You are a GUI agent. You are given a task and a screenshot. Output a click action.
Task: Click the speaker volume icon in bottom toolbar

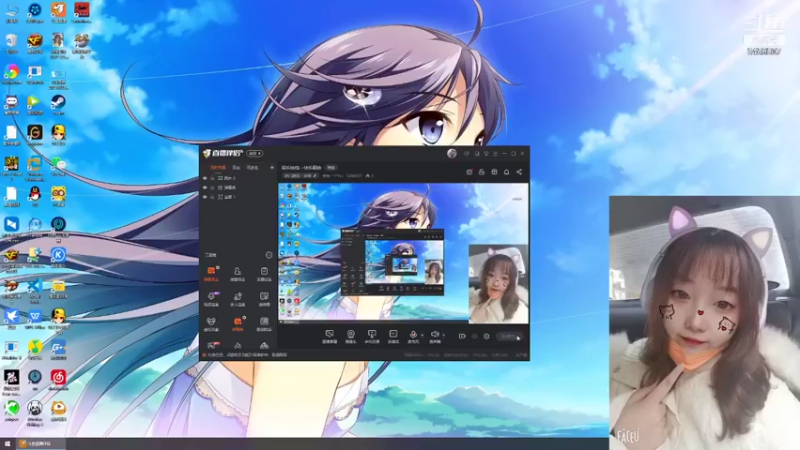point(435,336)
